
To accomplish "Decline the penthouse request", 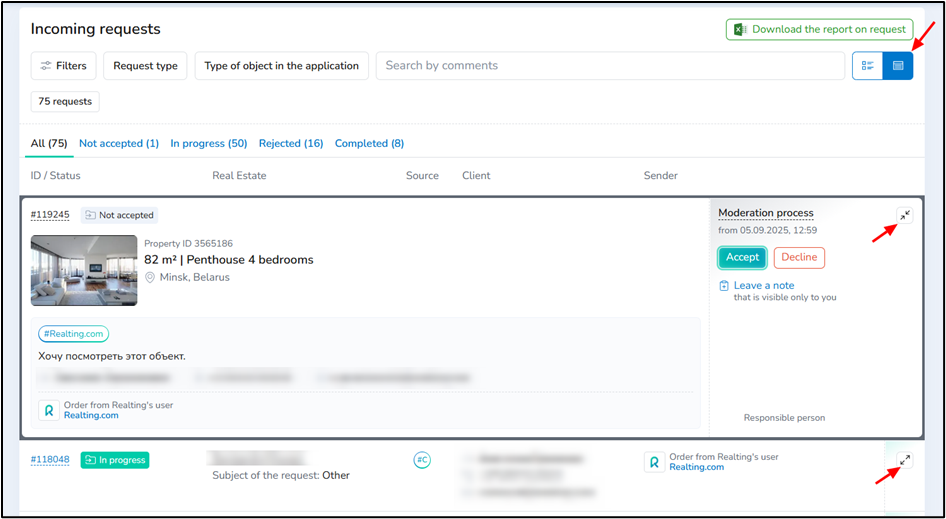I will (799, 257).
